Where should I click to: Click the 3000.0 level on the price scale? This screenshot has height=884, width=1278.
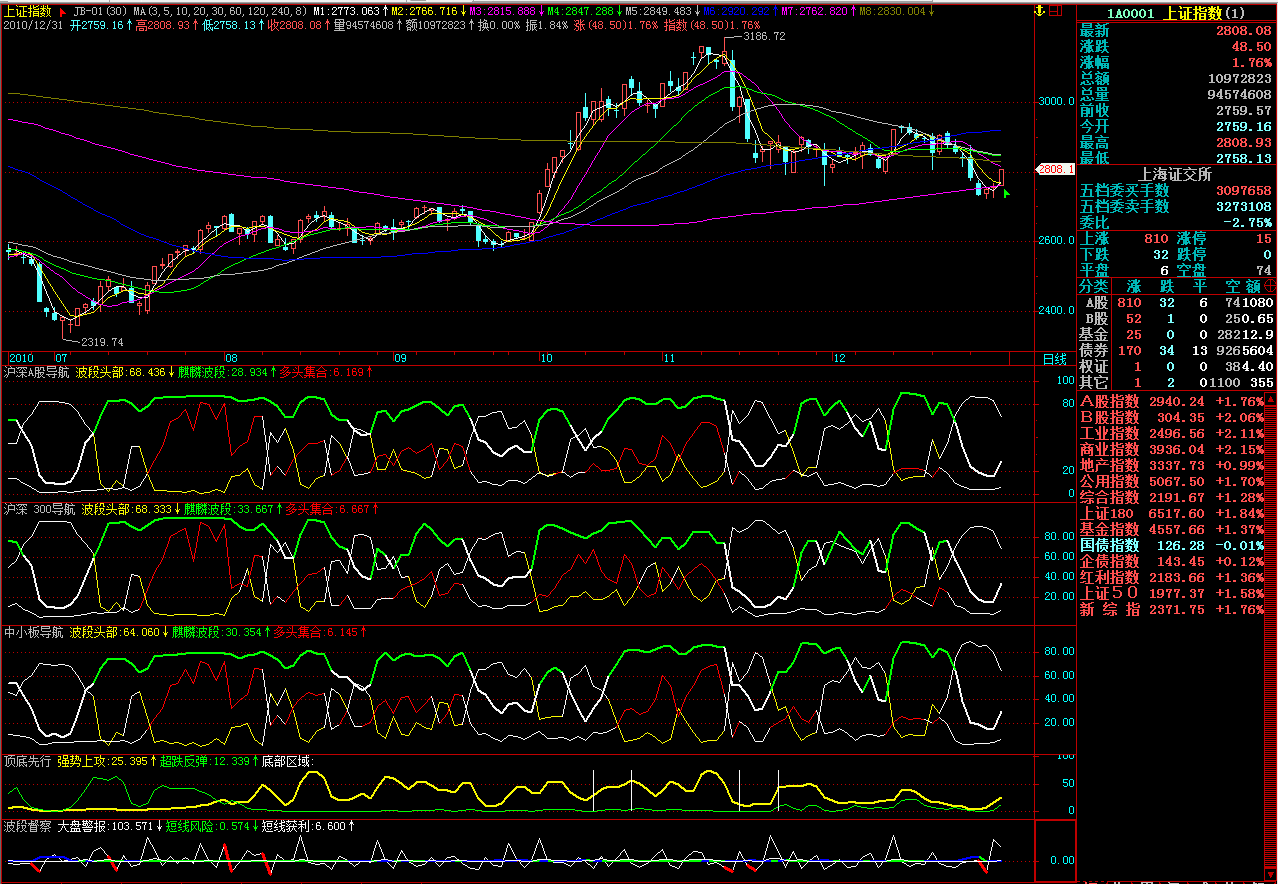(x=1057, y=101)
